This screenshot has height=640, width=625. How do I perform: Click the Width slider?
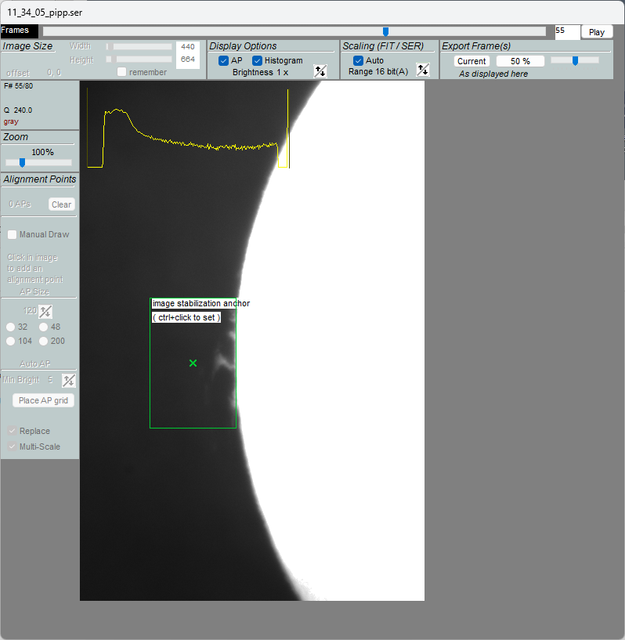pyautogui.click(x=139, y=47)
